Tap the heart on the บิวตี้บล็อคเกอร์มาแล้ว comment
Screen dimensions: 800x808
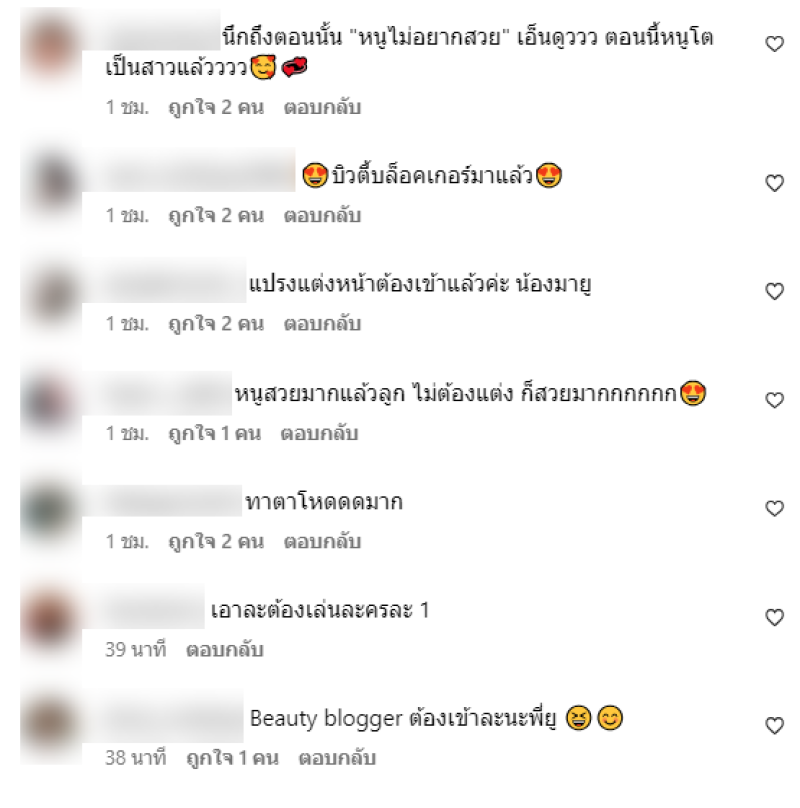(x=774, y=183)
